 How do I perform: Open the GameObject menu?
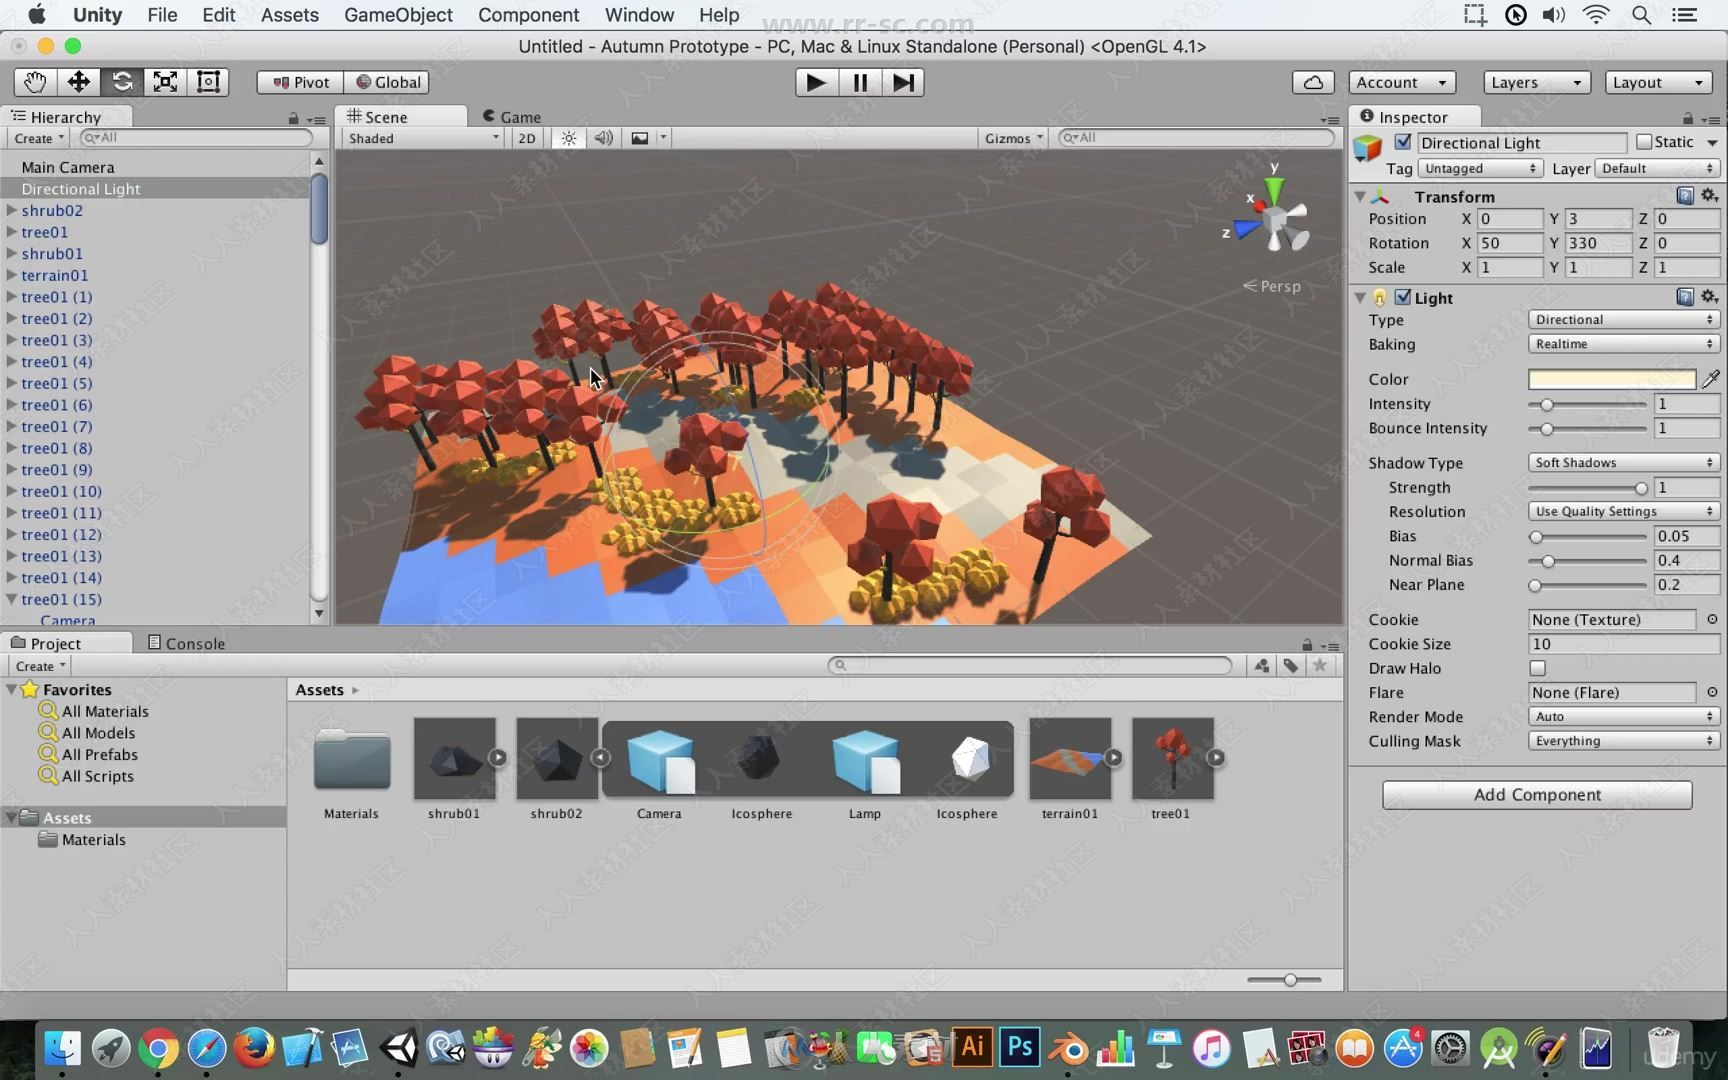pyautogui.click(x=398, y=15)
